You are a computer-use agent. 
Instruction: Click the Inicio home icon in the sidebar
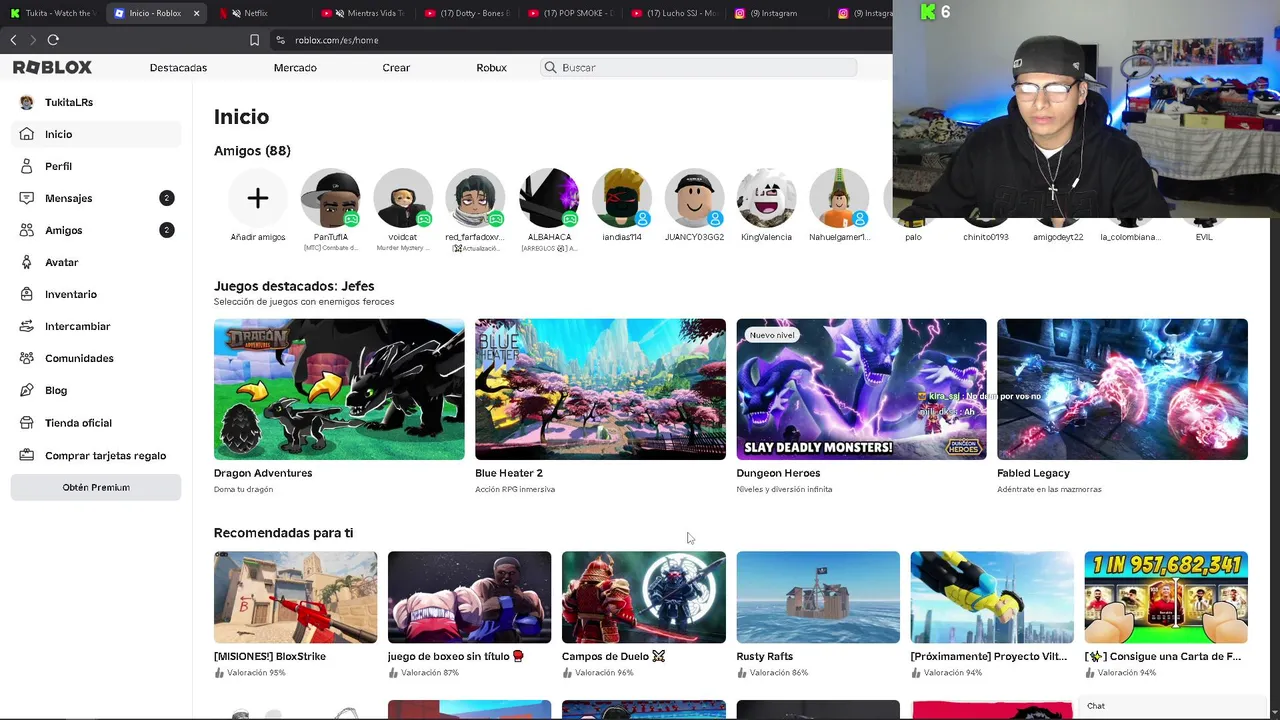pyautogui.click(x=27, y=134)
